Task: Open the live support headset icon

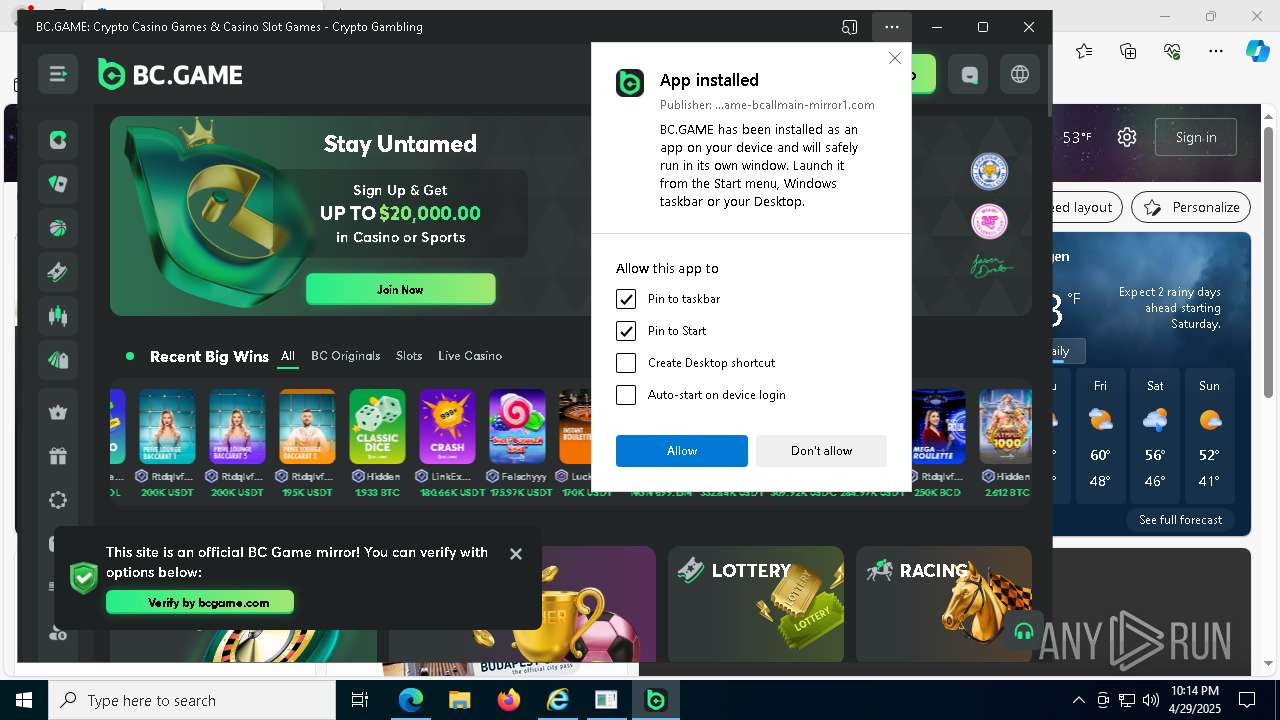Action: 1023,631
